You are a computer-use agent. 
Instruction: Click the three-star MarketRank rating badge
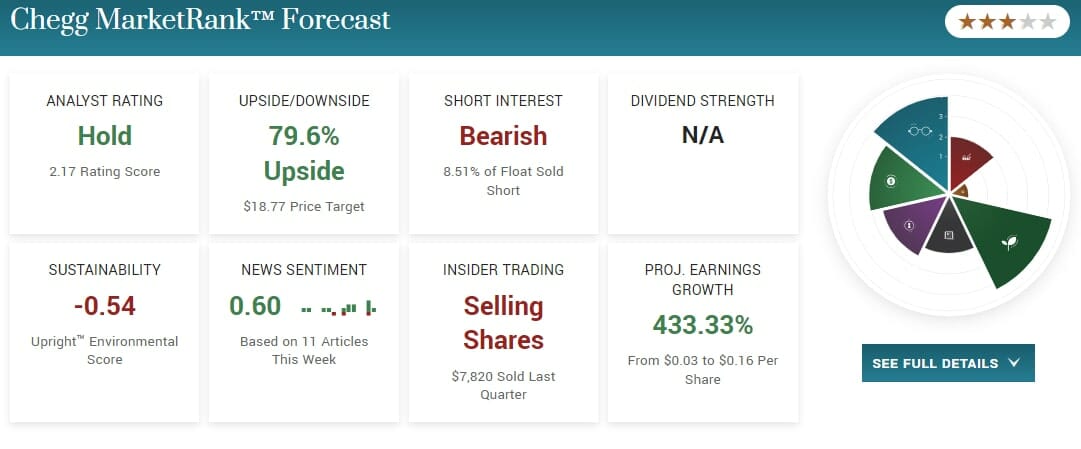coord(1007,22)
